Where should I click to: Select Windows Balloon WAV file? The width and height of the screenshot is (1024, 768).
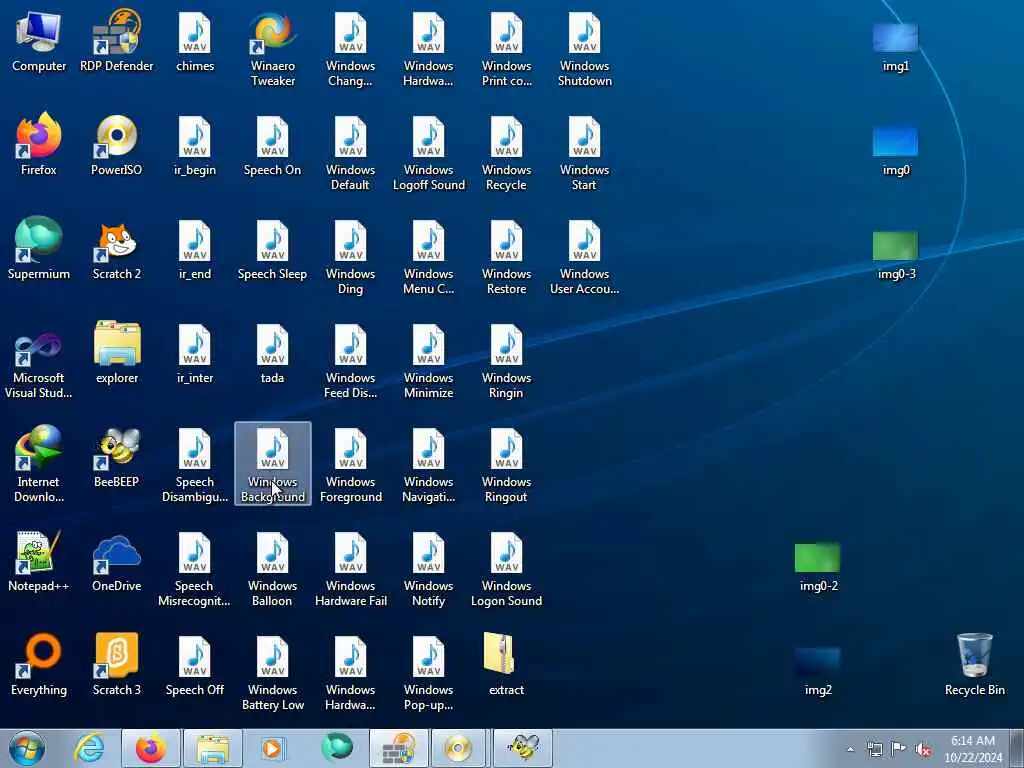click(x=272, y=569)
